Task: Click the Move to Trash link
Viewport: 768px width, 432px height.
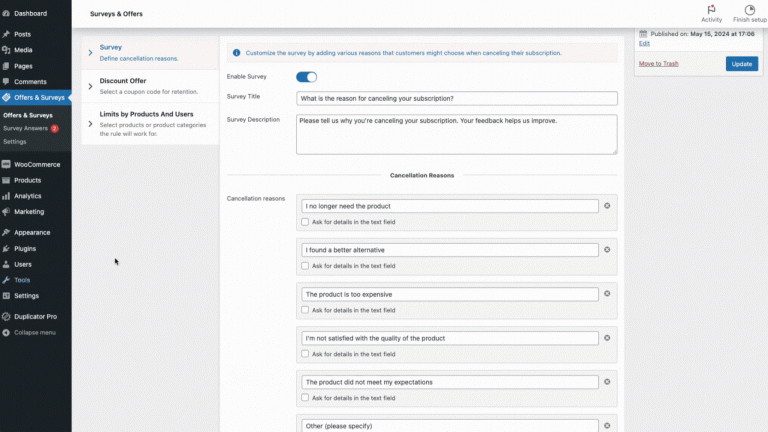Action: 658,64
